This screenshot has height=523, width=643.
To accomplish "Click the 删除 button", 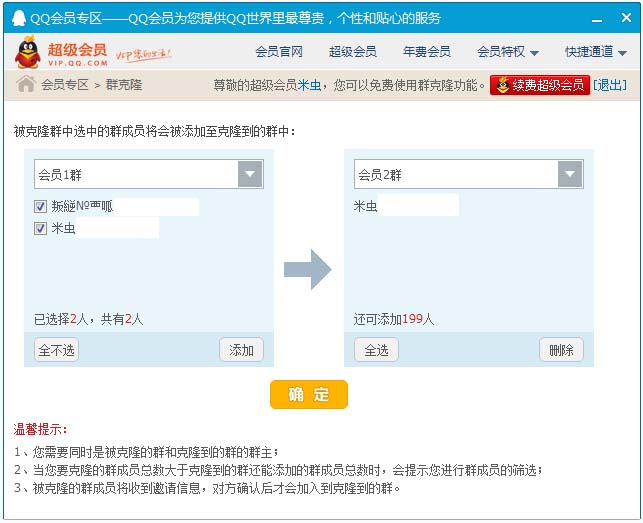I will click(561, 350).
